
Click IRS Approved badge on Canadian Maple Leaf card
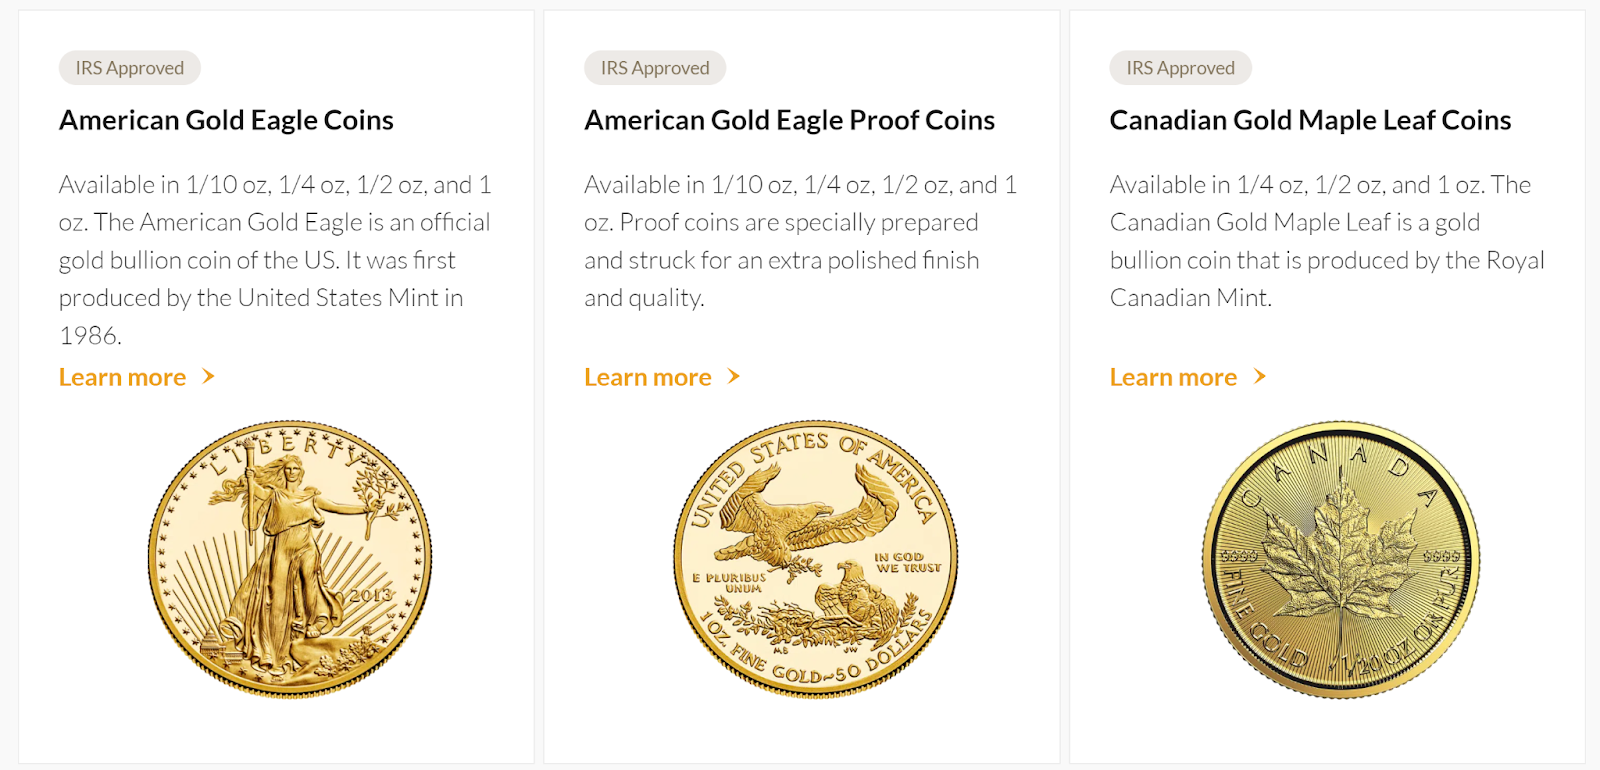point(1180,68)
